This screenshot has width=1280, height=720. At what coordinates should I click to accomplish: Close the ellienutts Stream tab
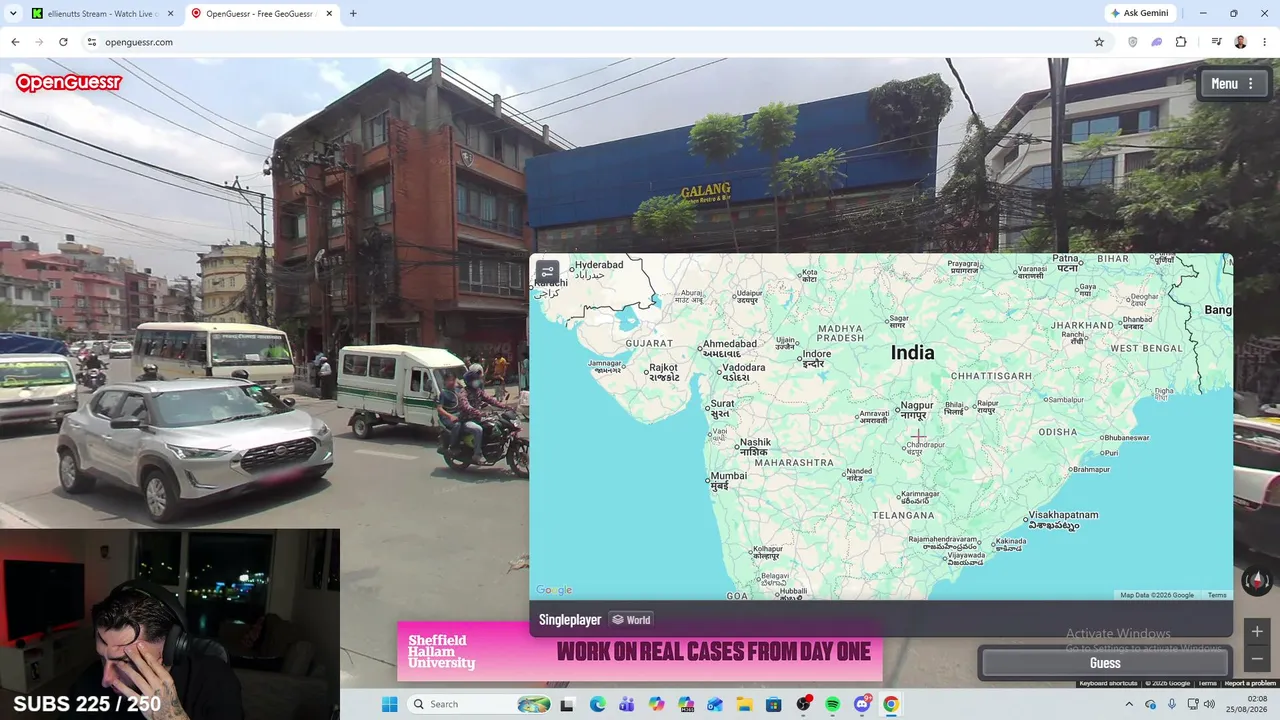pyautogui.click(x=169, y=13)
